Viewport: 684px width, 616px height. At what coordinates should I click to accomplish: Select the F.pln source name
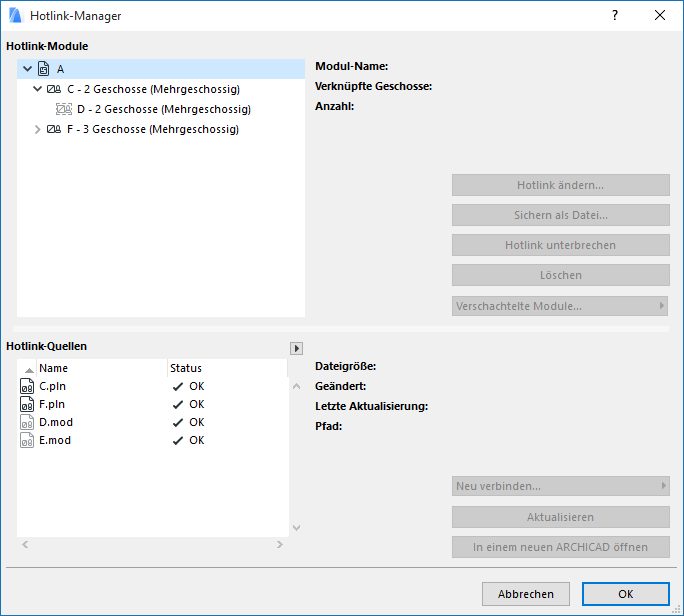point(52,404)
